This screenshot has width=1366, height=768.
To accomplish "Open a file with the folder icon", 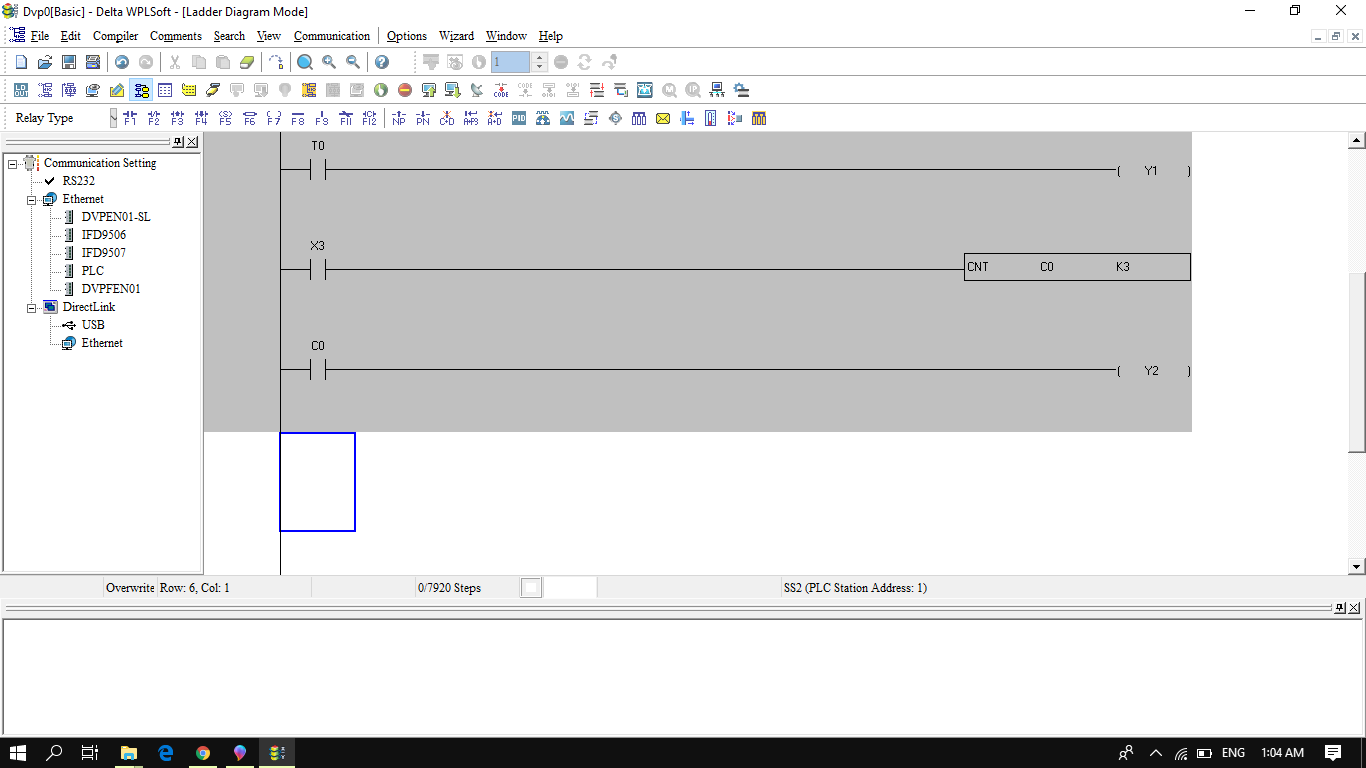I will tap(45, 62).
